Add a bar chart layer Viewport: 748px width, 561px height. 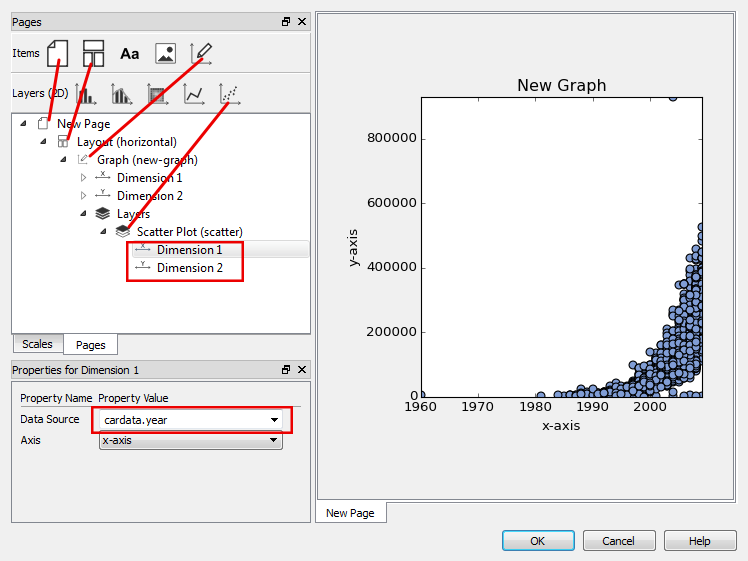click(x=86, y=94)
